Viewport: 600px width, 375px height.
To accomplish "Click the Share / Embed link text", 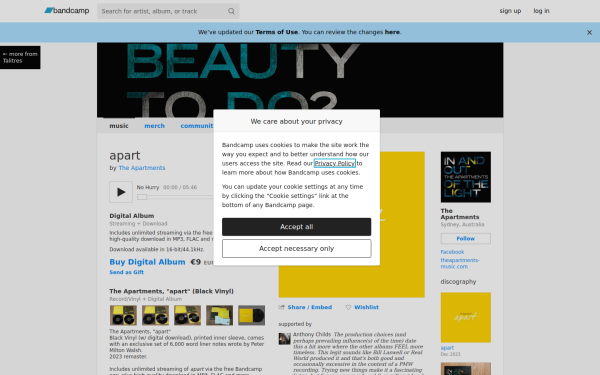I will tap(310, 307).
